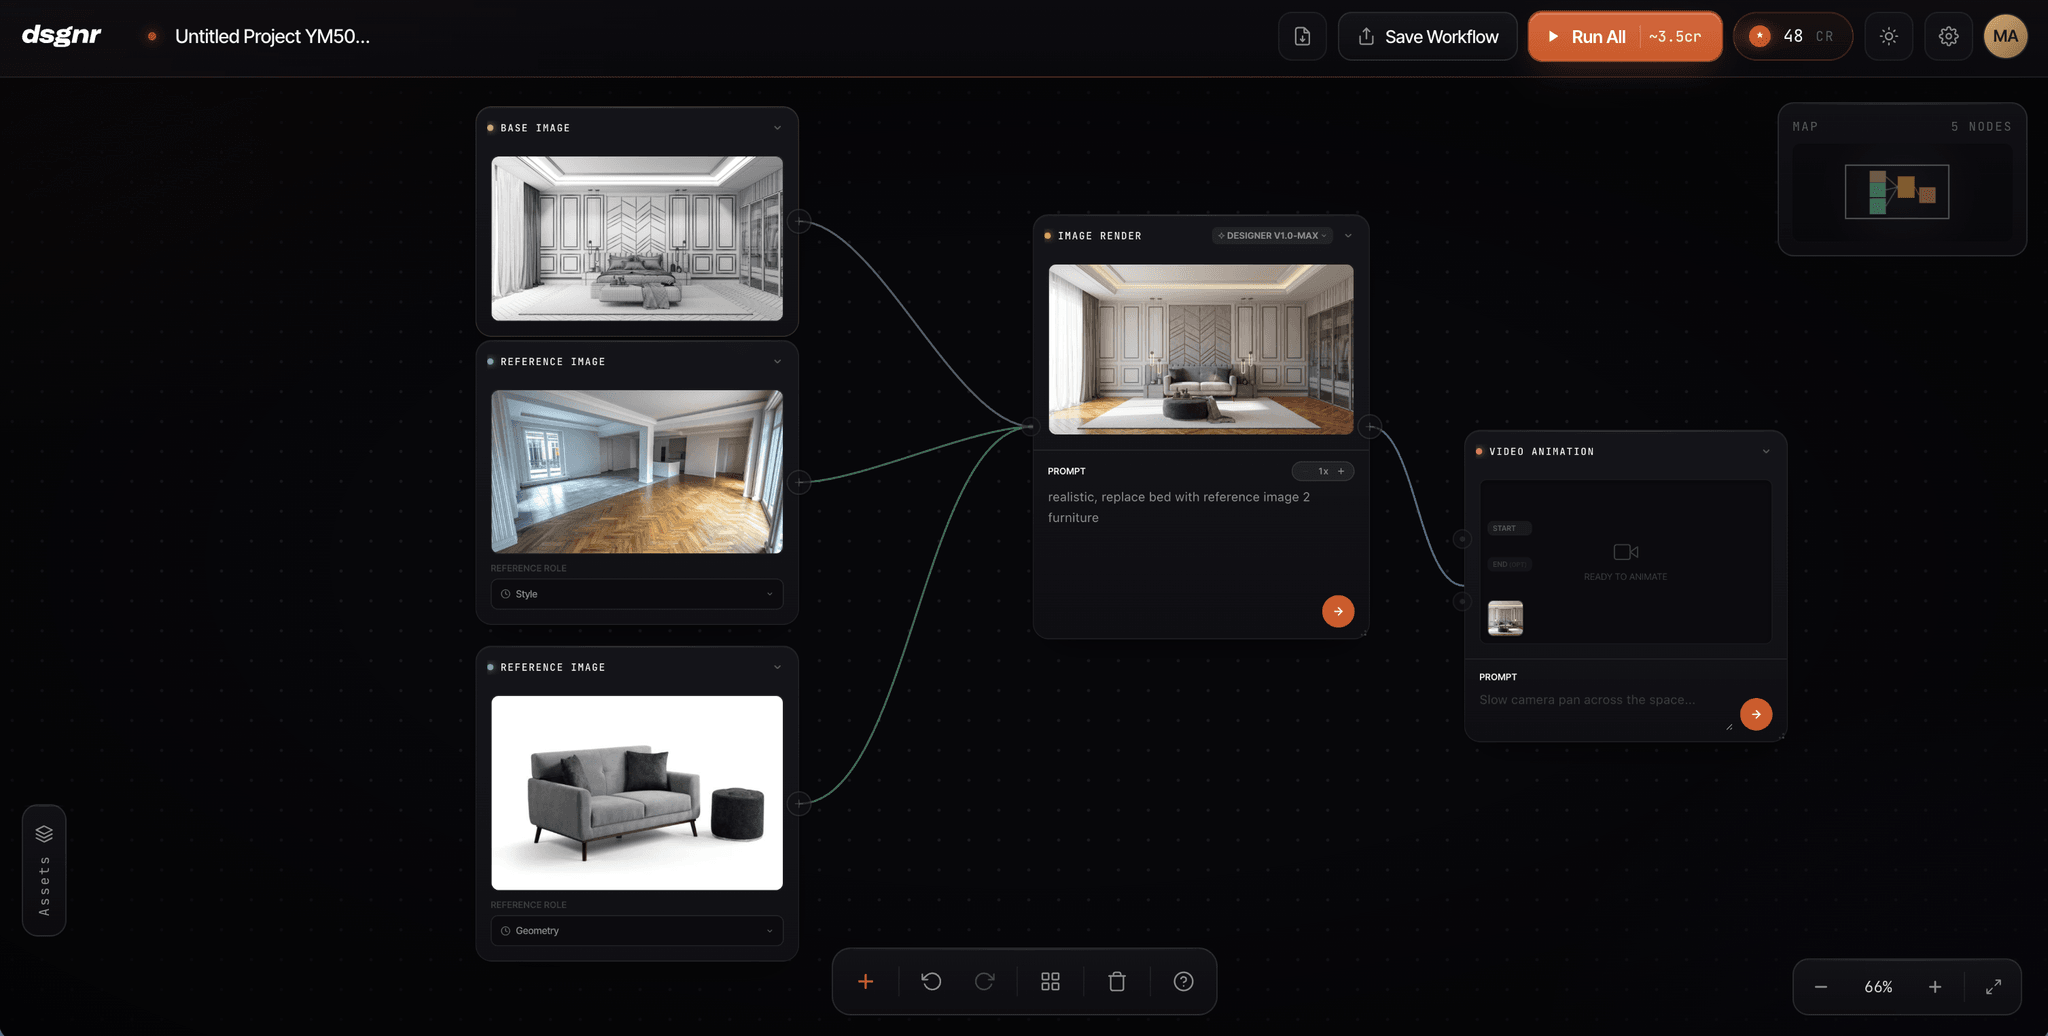Viewport: 2048px width, 1036px height.
Task: Delete selected node with the trash icon
Action: tap(1117, 982)
